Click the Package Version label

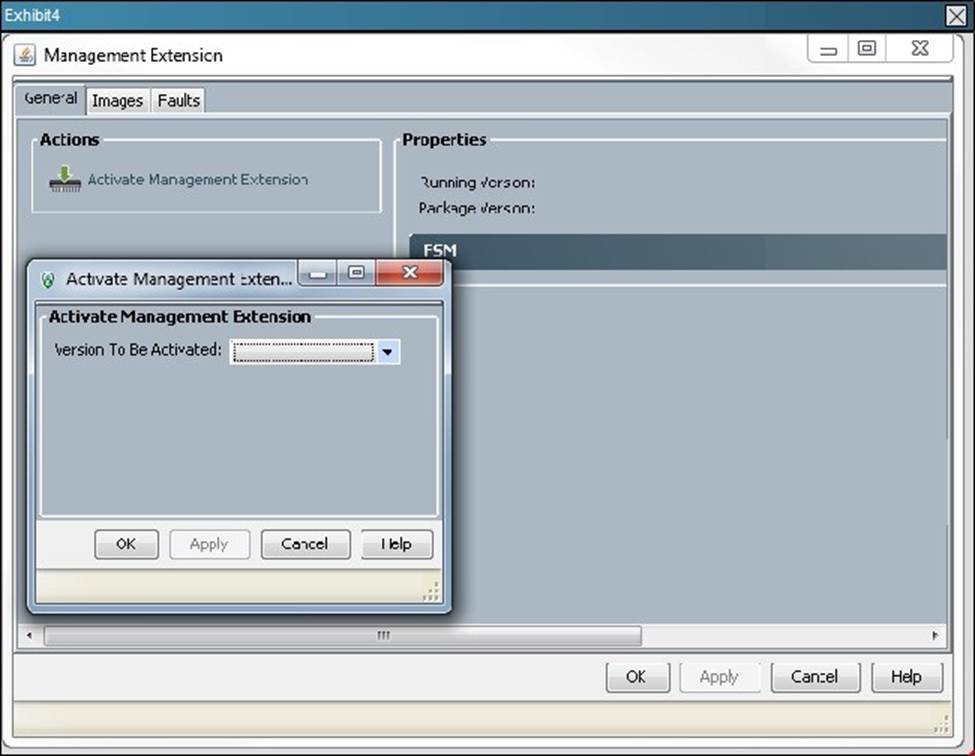pos(477,208)
